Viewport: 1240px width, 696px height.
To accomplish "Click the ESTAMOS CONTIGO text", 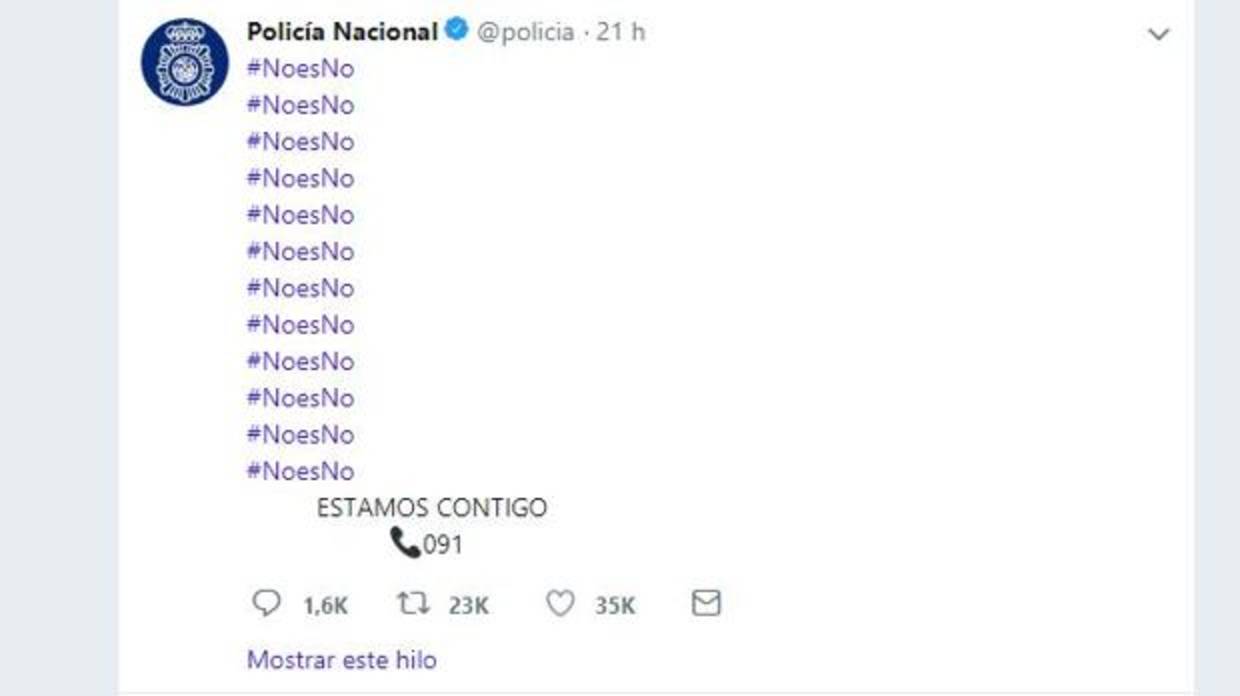I will tap(432, 508).
